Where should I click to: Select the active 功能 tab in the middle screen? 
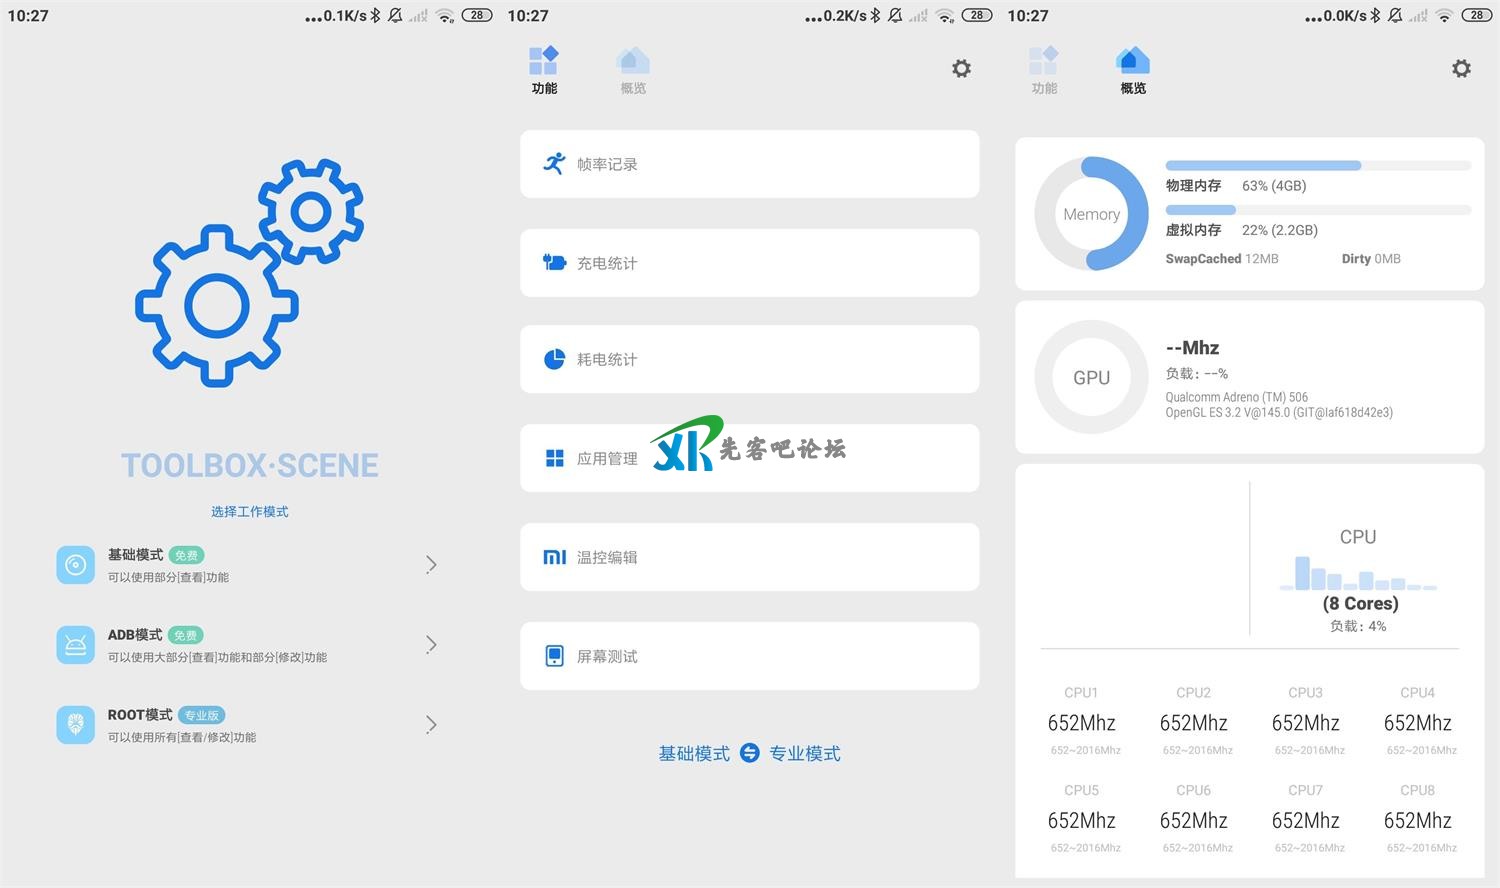[x=544, y=70]
